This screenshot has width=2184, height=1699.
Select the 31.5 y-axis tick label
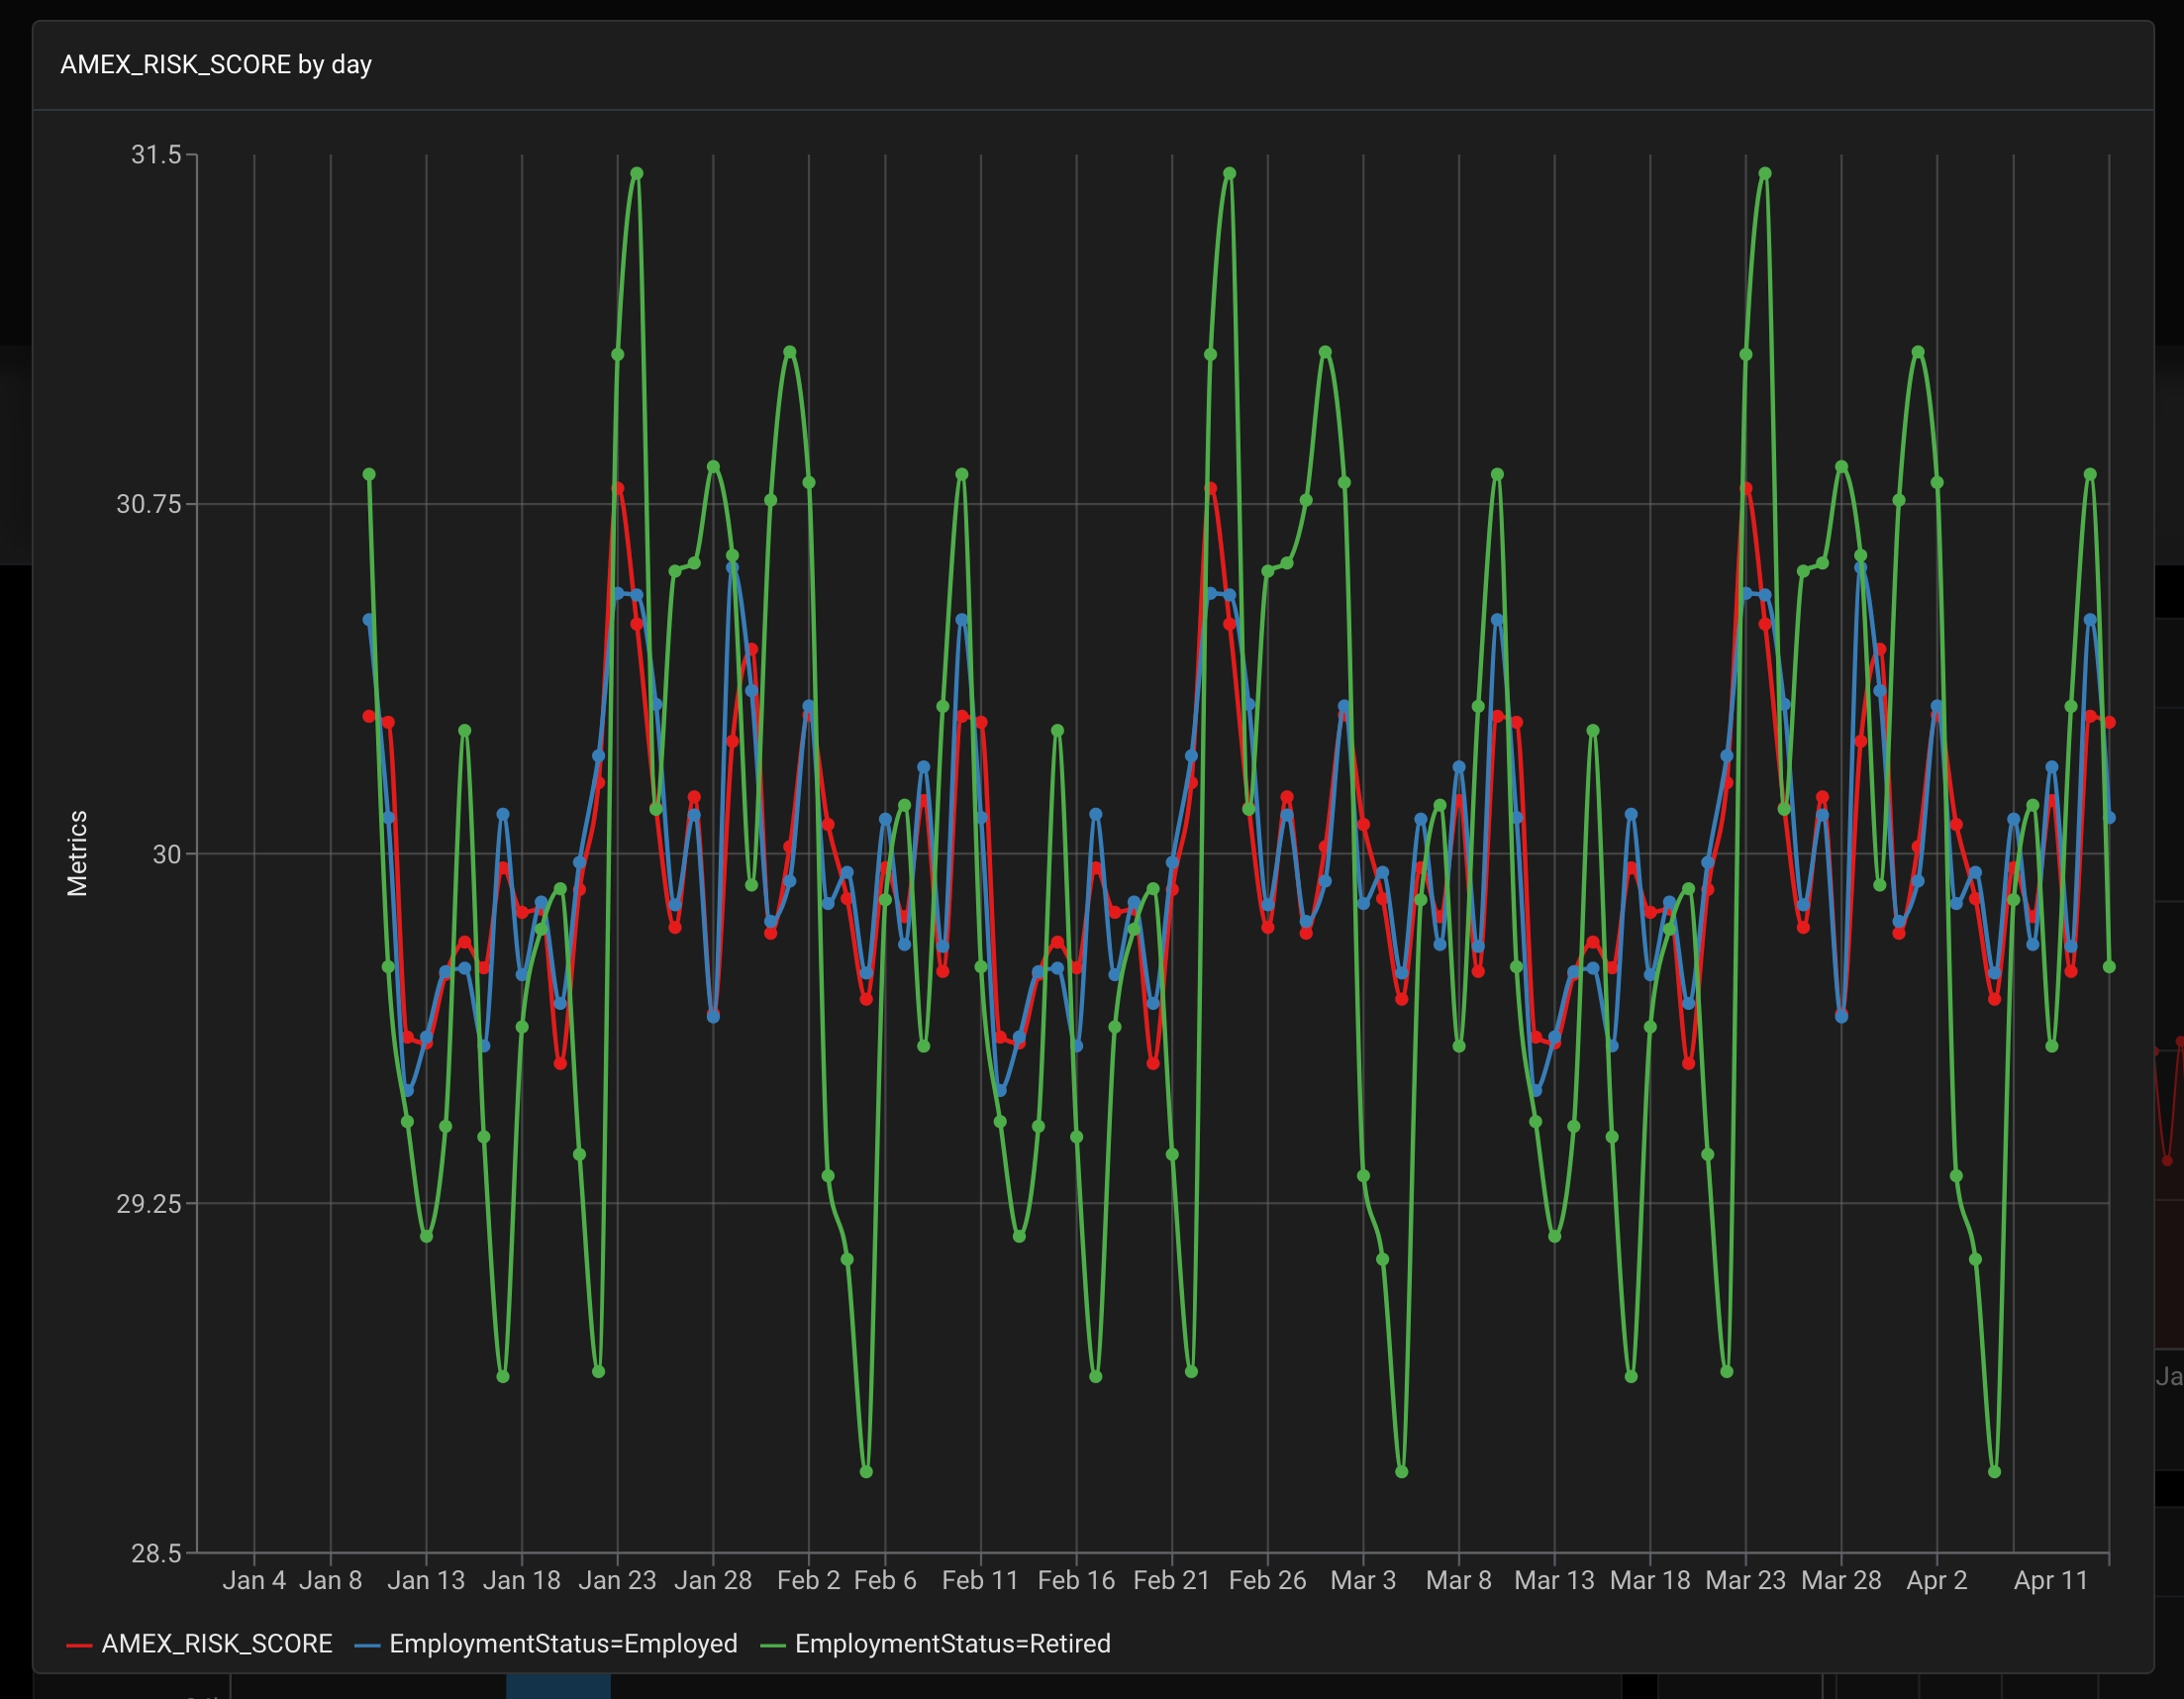tap(156, 155)
